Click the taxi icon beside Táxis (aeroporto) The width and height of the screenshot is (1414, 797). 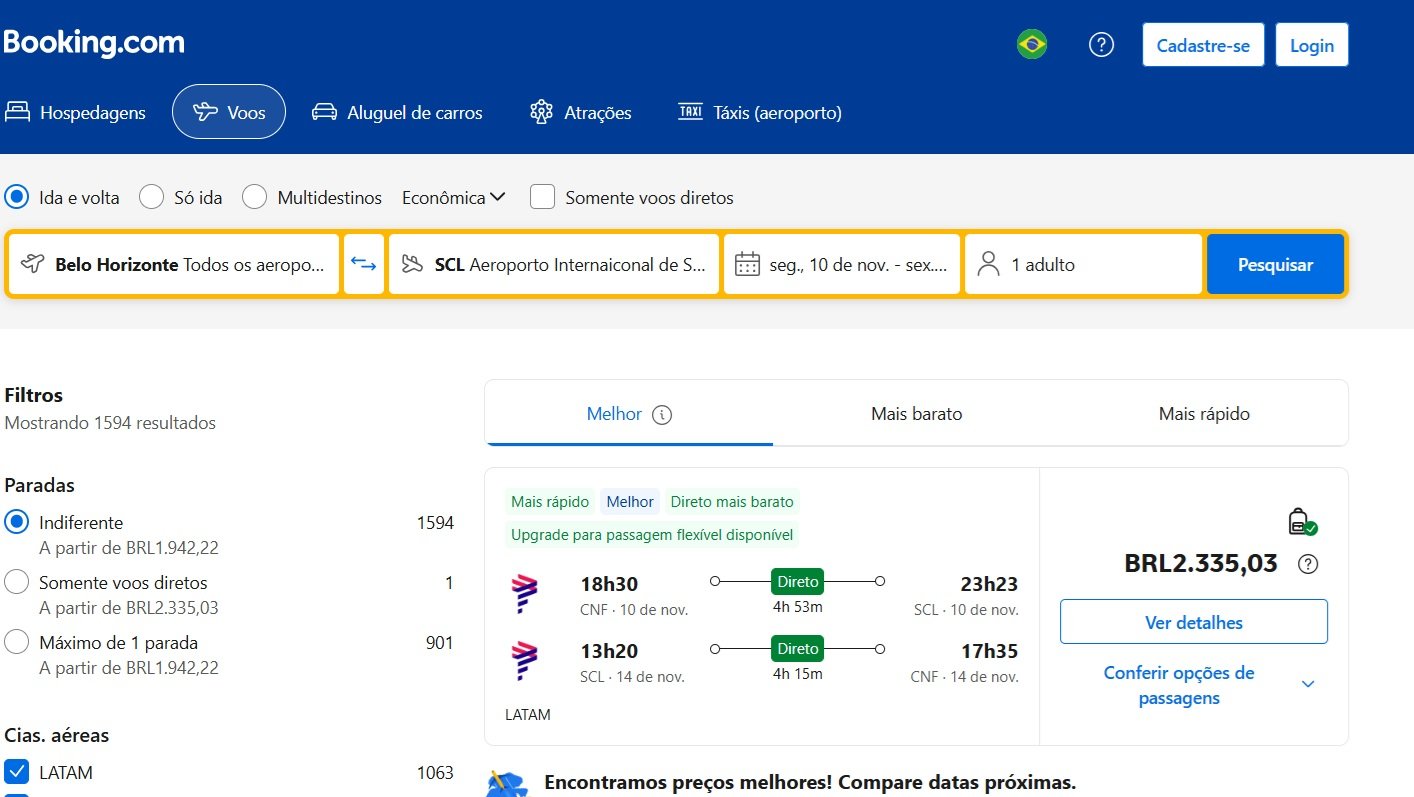pos(690,111)
